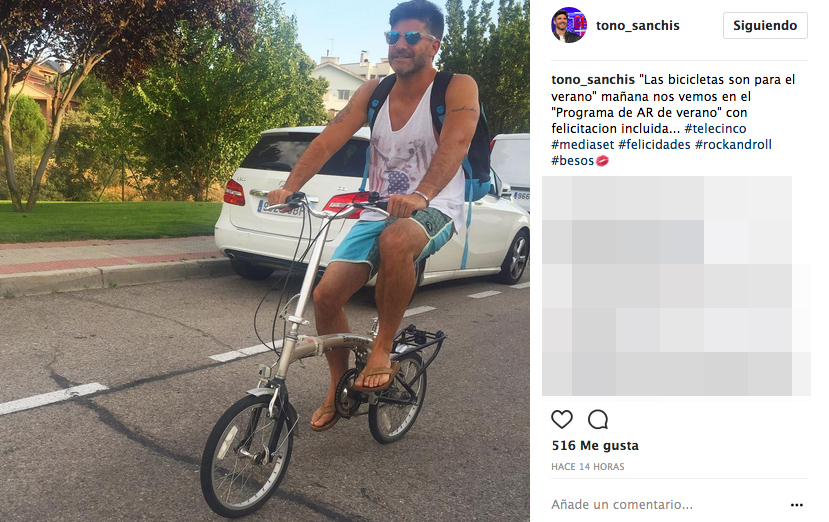Click the HACE 14 HORAS timestamp
The height and width of the screenshot is (522, 829).
pos(587,467)
